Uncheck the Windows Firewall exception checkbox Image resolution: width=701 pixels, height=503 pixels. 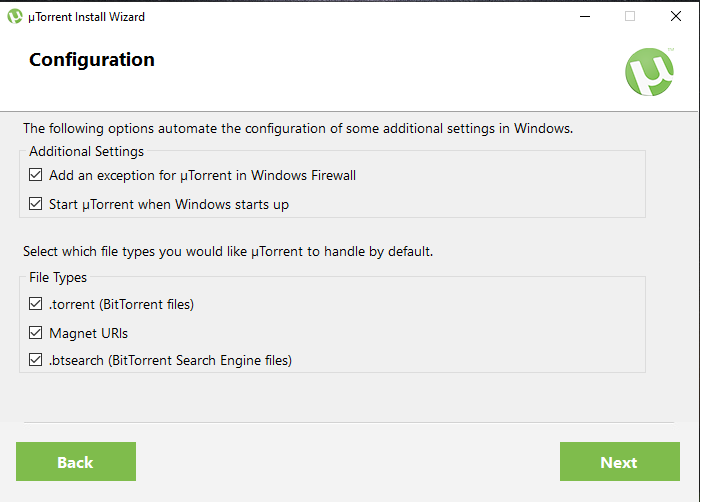point(35,175)
